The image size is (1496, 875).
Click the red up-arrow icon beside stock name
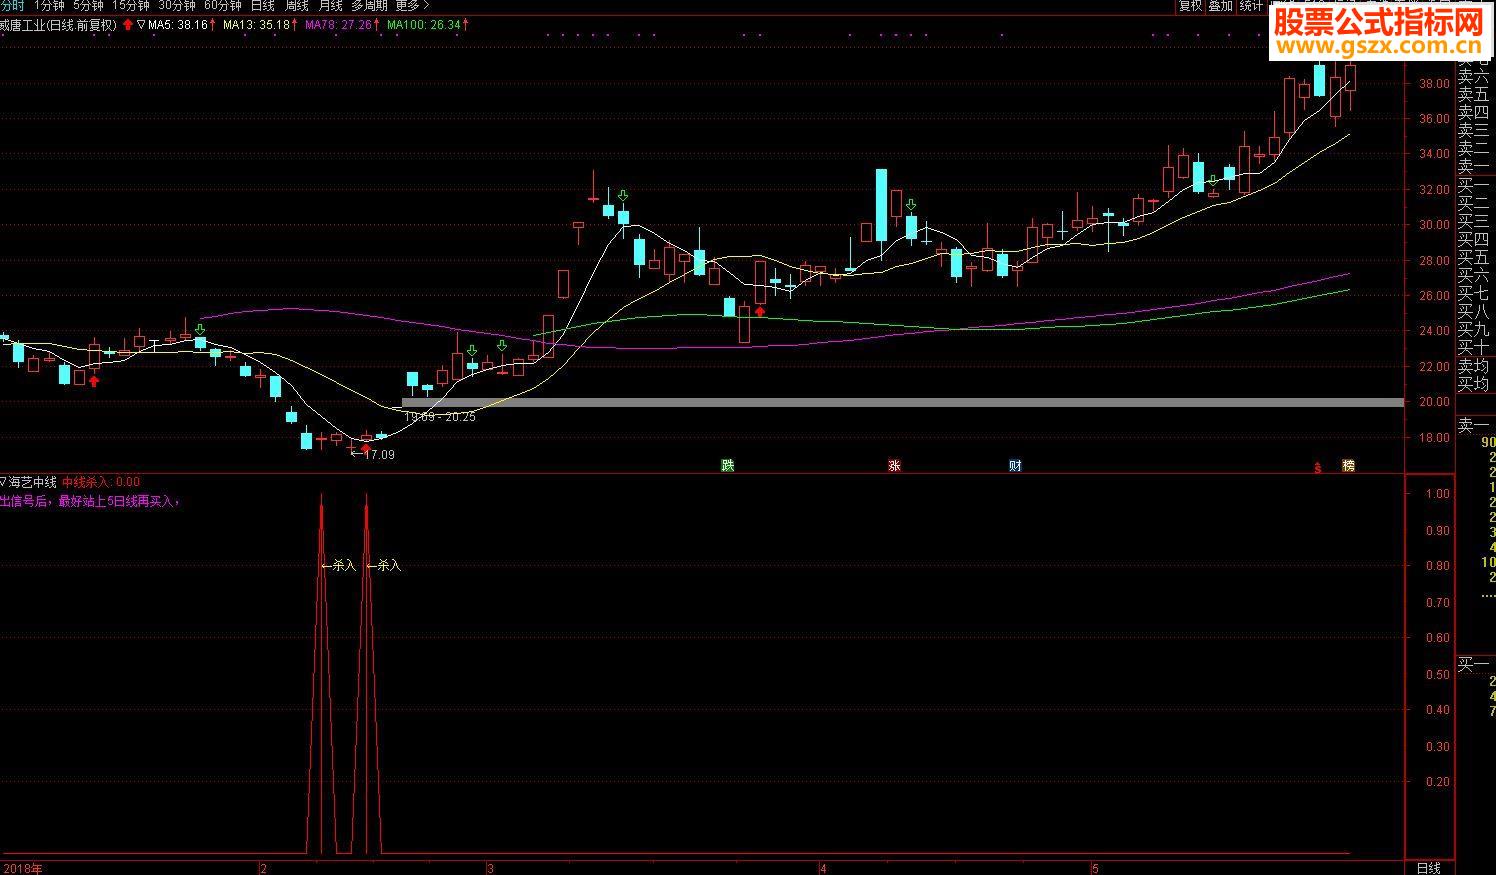(x=127, y=25)
